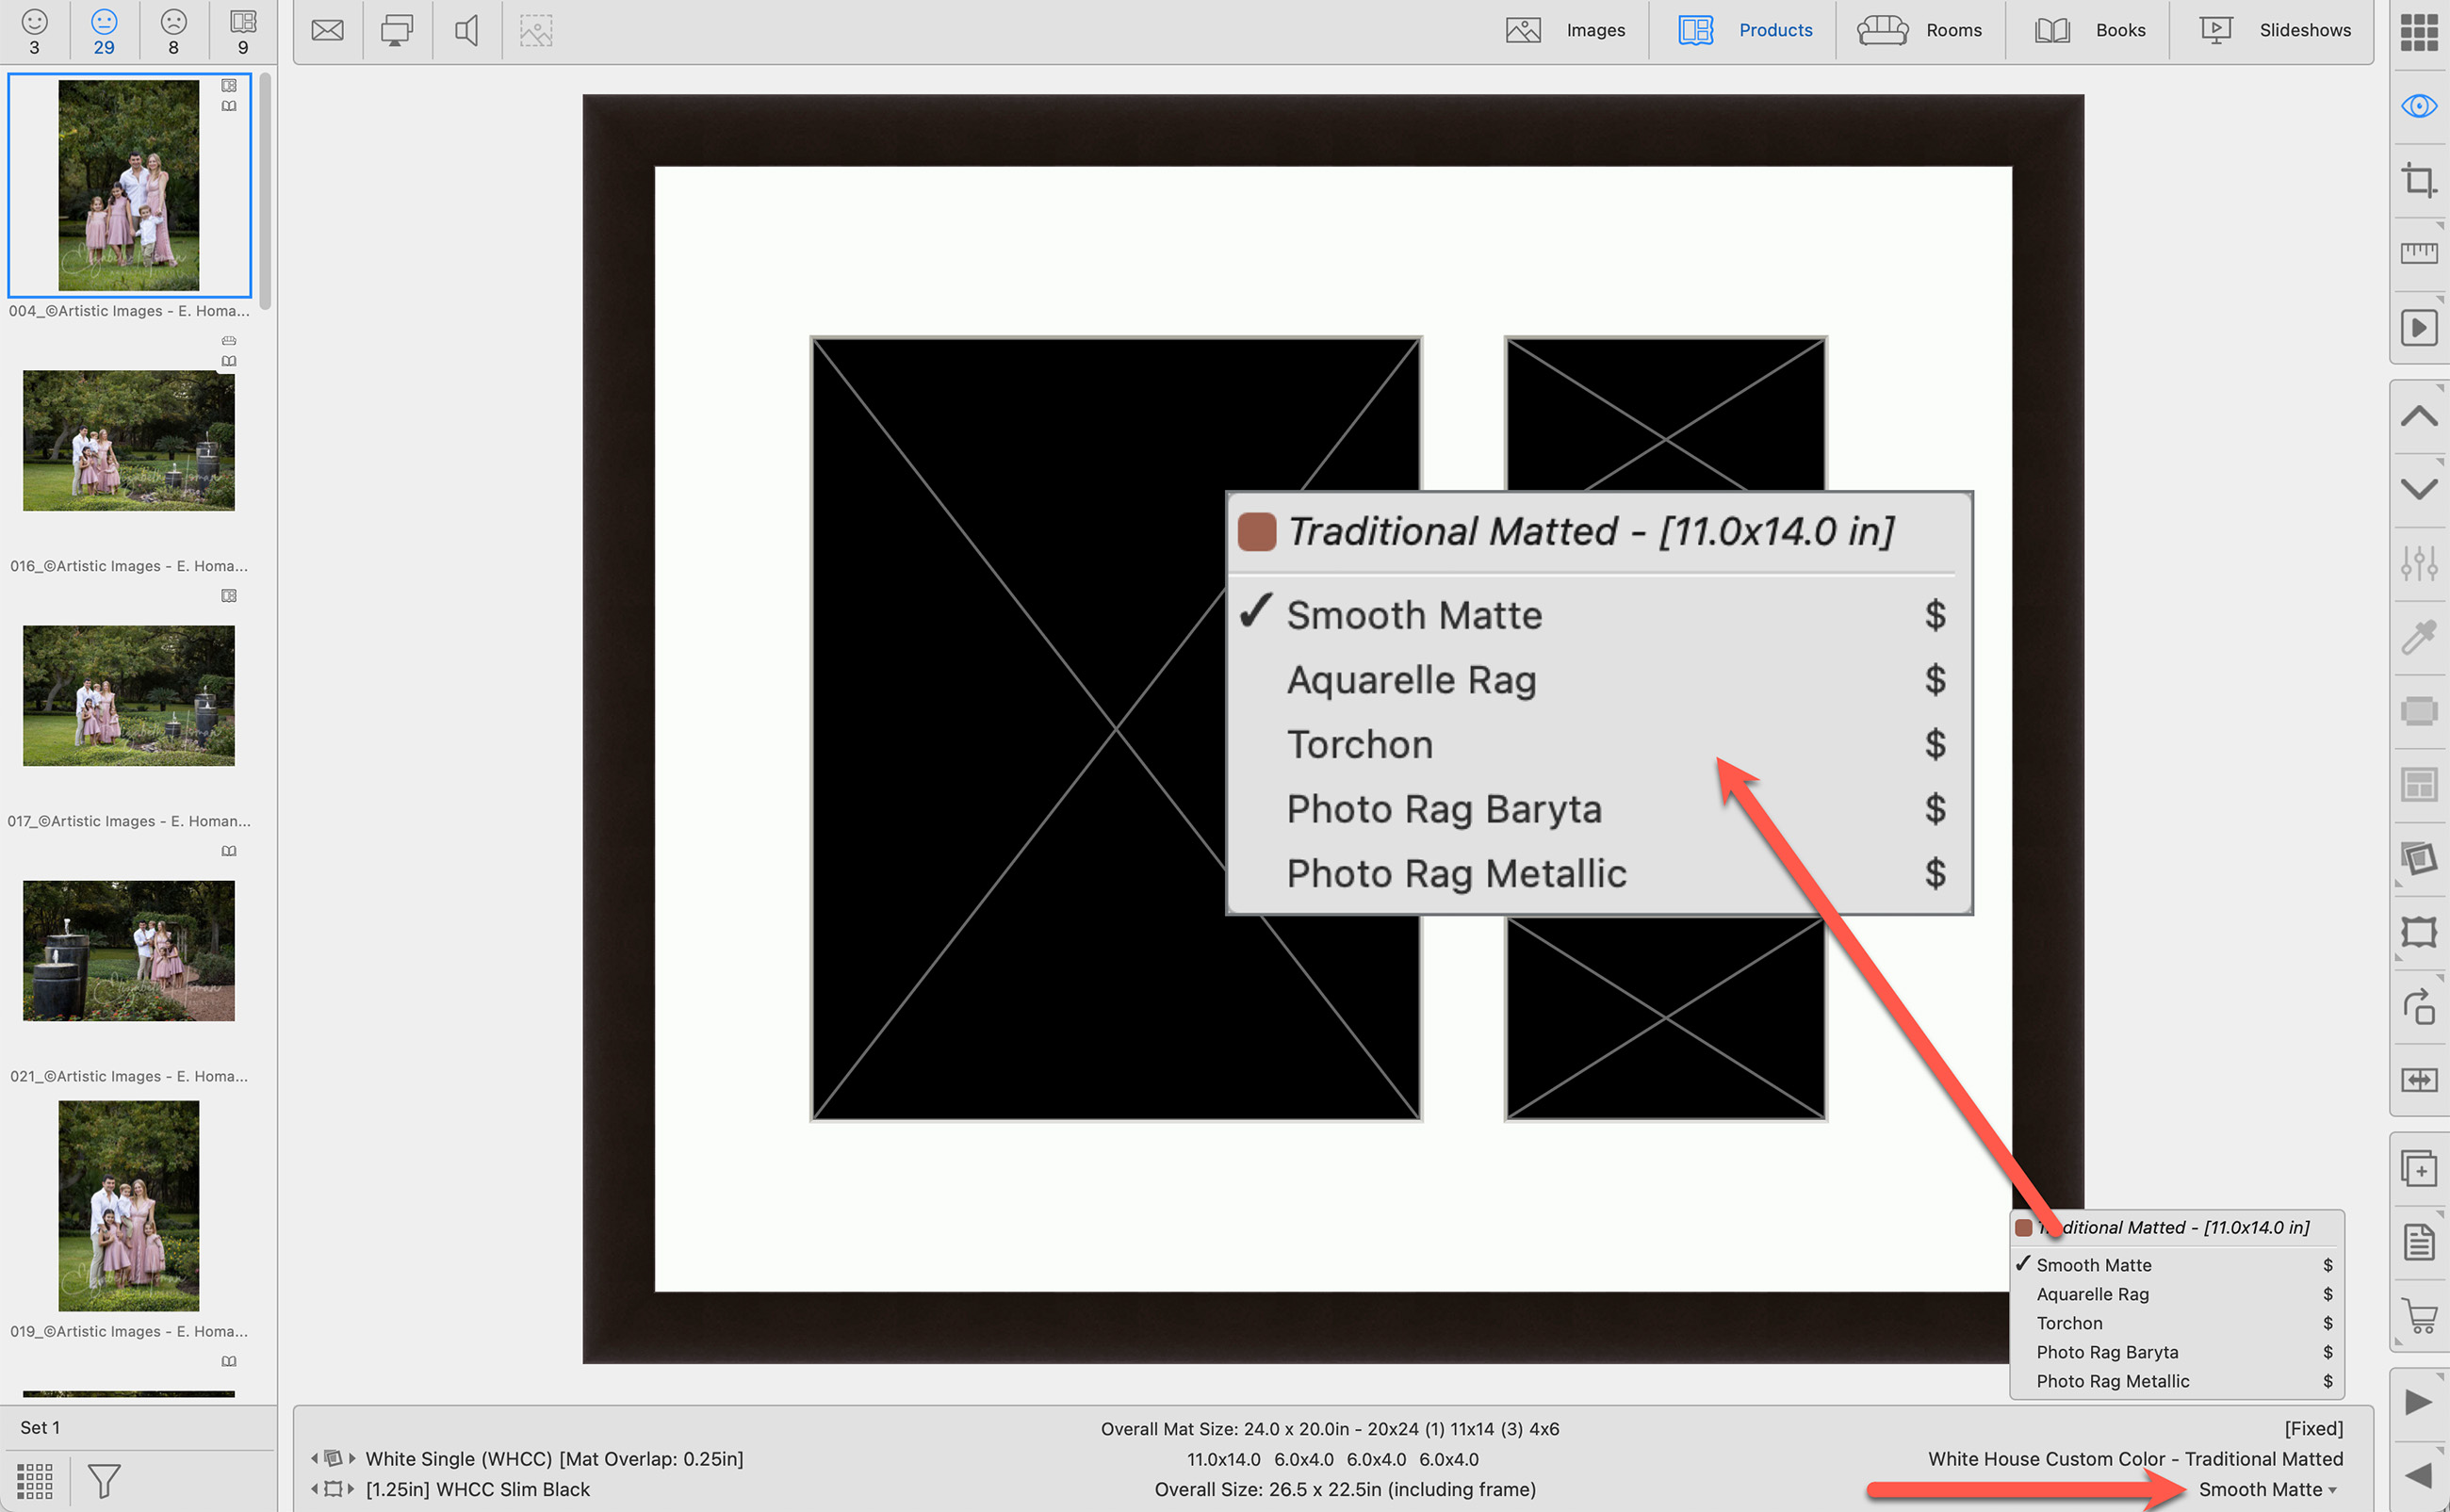Screen dimensions: 2450x1512
Task: Select thumbnail 016_©Artistic Images
Action: [128, 441]
